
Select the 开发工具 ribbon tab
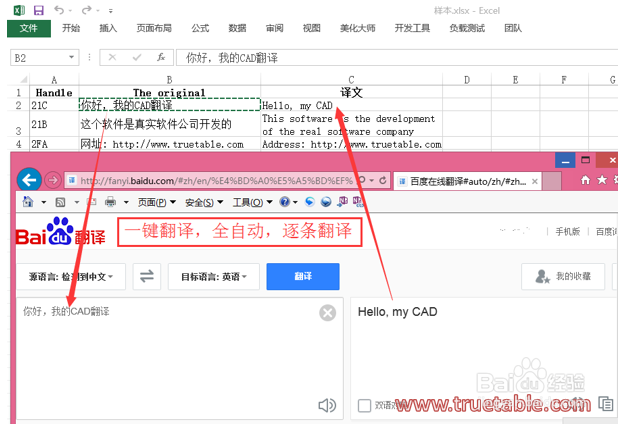[412, 28]
